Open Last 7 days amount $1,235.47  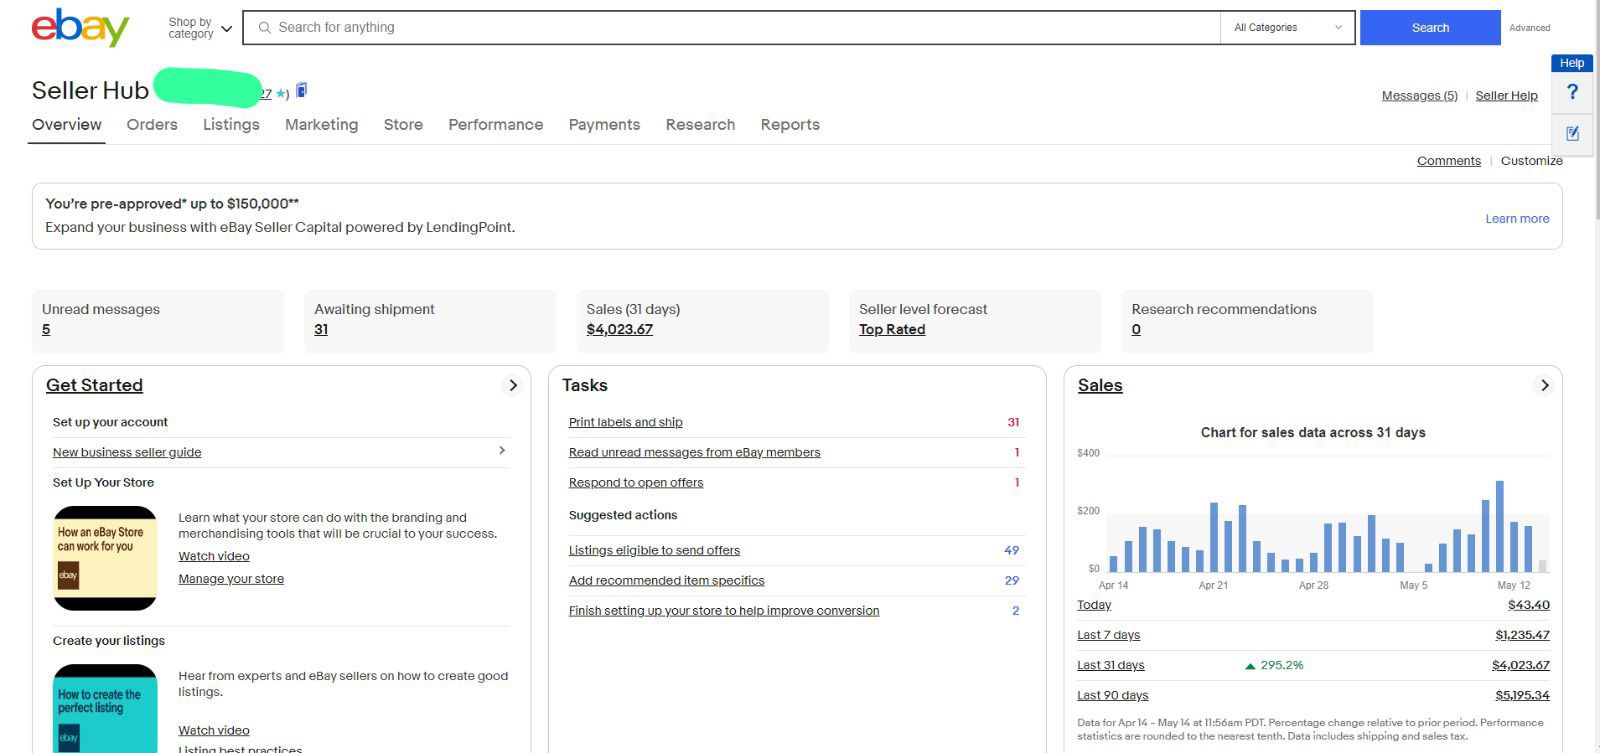(1522, 635)
